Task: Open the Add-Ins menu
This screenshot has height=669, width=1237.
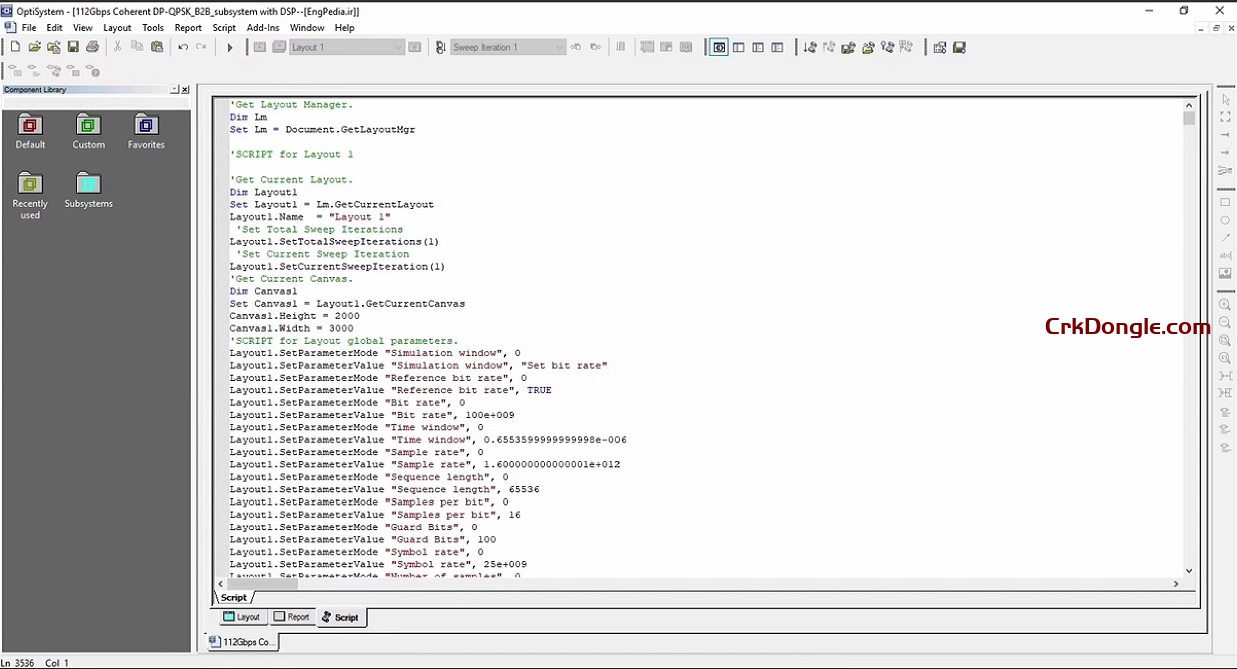Action: pos(262,28)
